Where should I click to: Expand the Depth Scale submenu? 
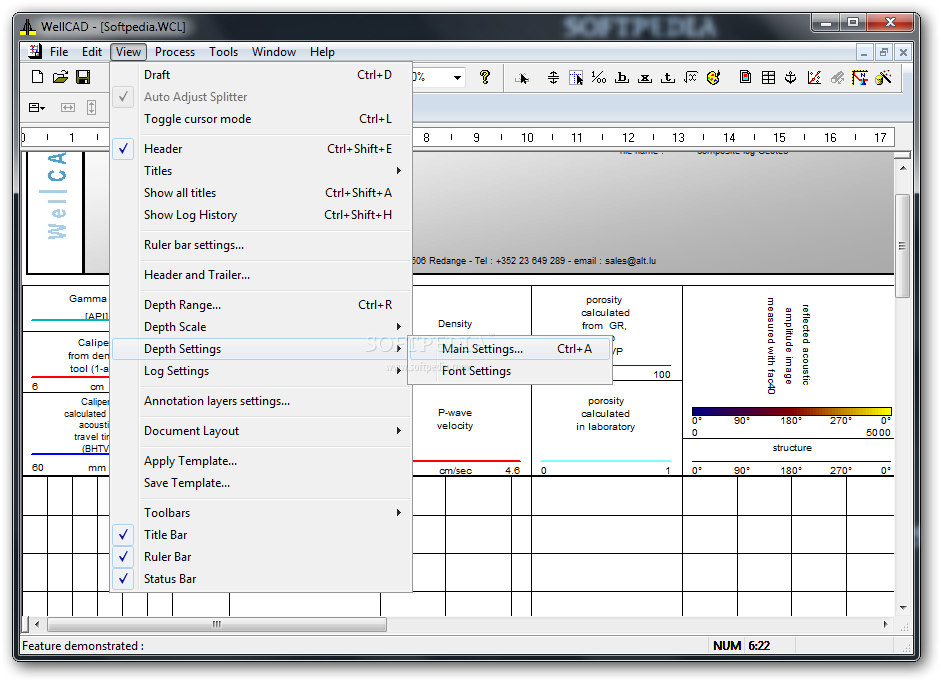[x=262, y=327]
